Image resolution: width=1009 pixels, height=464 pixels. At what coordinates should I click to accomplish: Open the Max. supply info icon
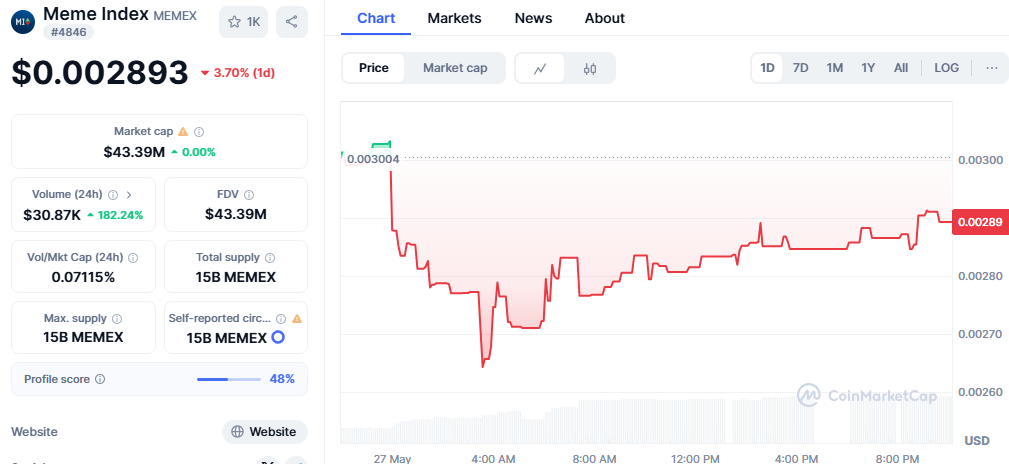(117, 319)
